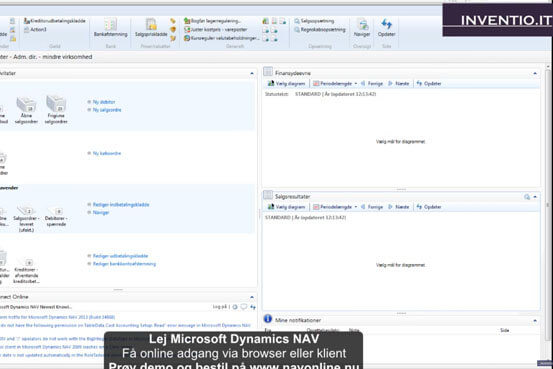Run Bogfør lagerregulering from the ribbon
The width and height of the screenshot is (553, 369).
(212, 21)
